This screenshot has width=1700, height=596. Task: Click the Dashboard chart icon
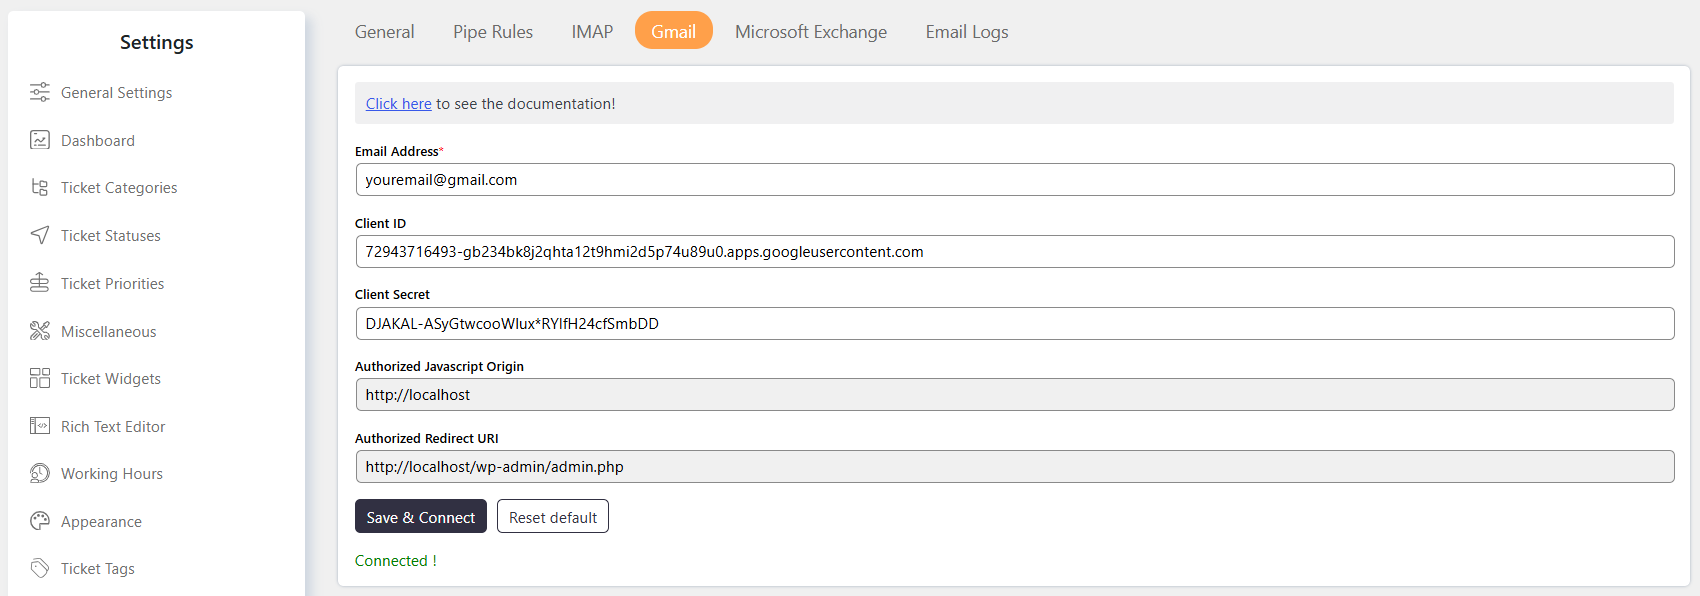(40, 140)
